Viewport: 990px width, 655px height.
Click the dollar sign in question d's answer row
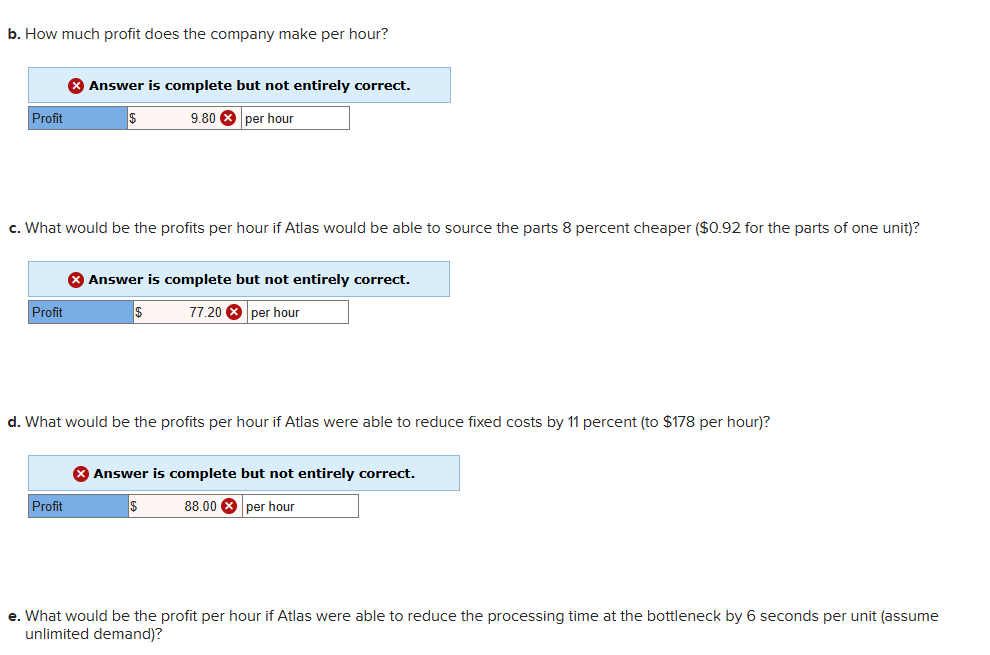(133, 505)
